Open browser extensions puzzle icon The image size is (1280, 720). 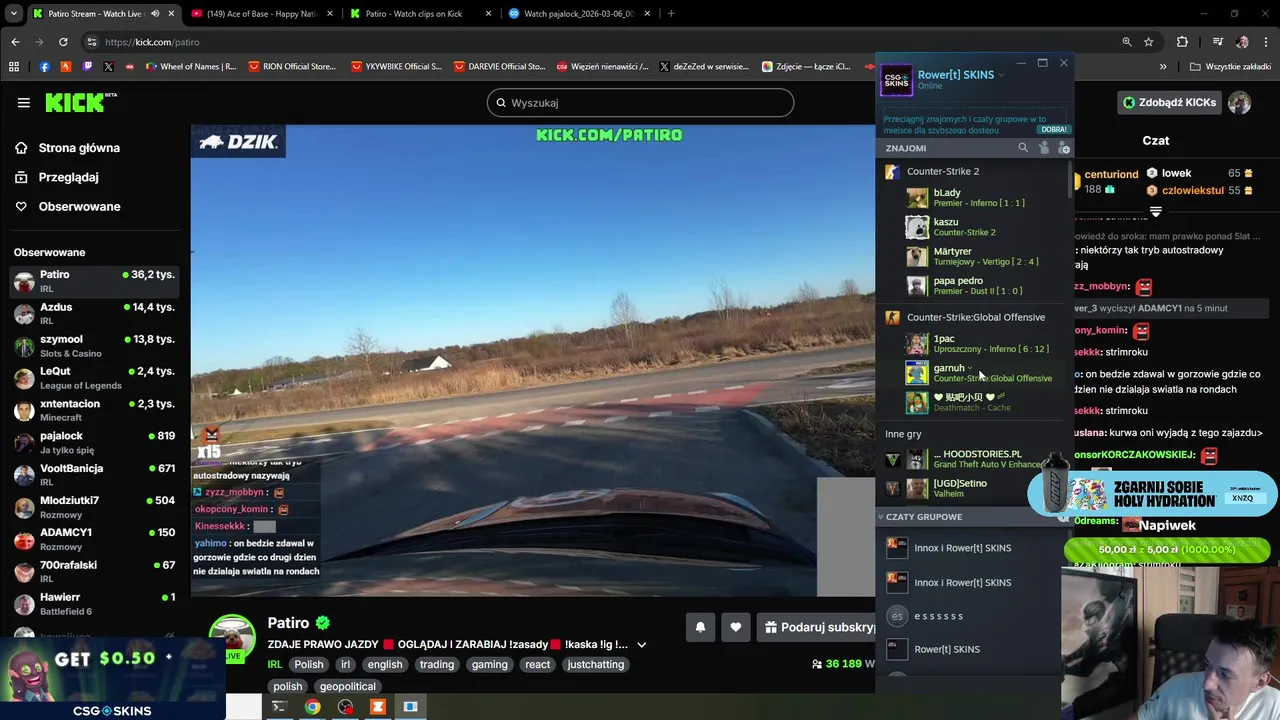coord(1183,42)
